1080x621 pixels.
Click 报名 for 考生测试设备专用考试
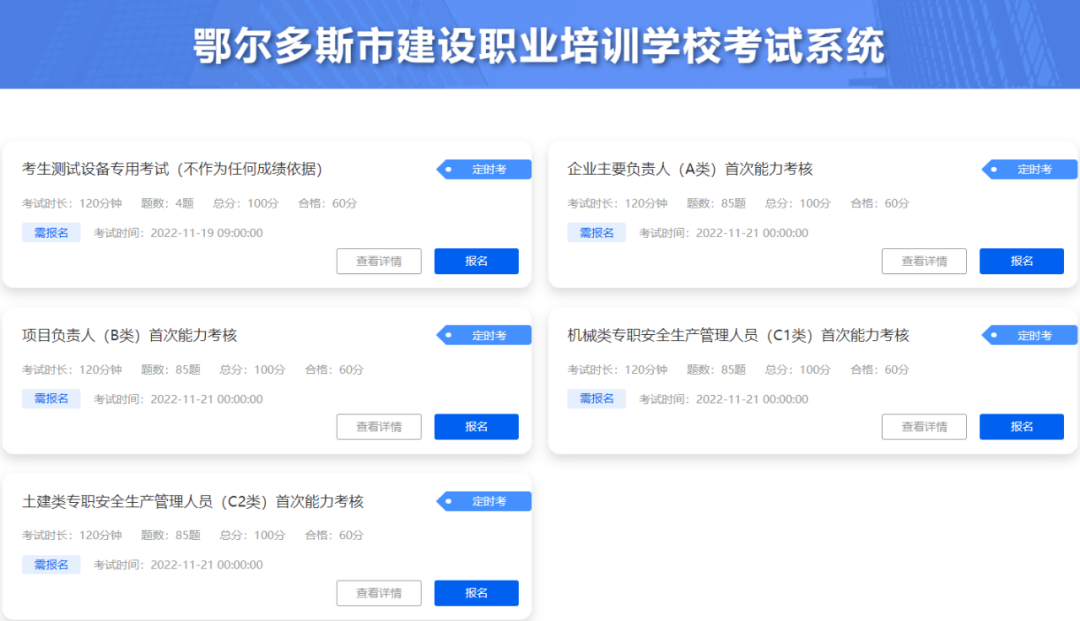tap(476, 261)
